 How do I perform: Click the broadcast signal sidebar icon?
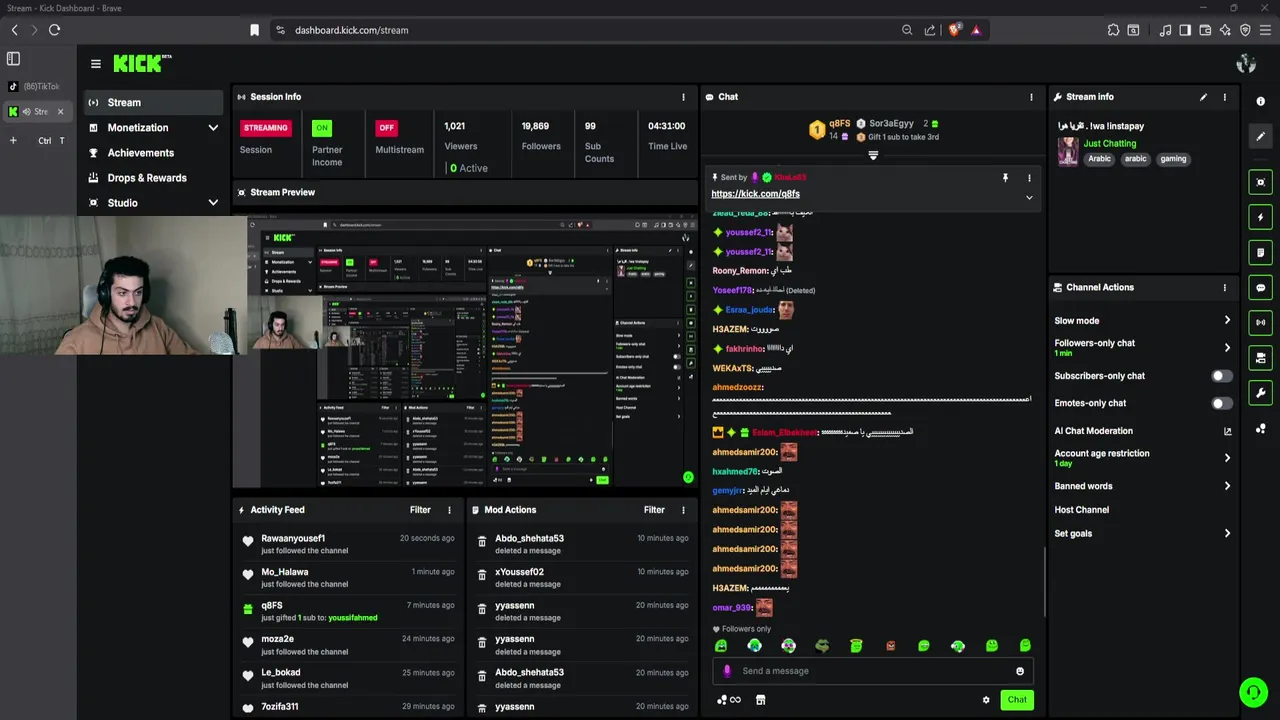[1260, 322]
